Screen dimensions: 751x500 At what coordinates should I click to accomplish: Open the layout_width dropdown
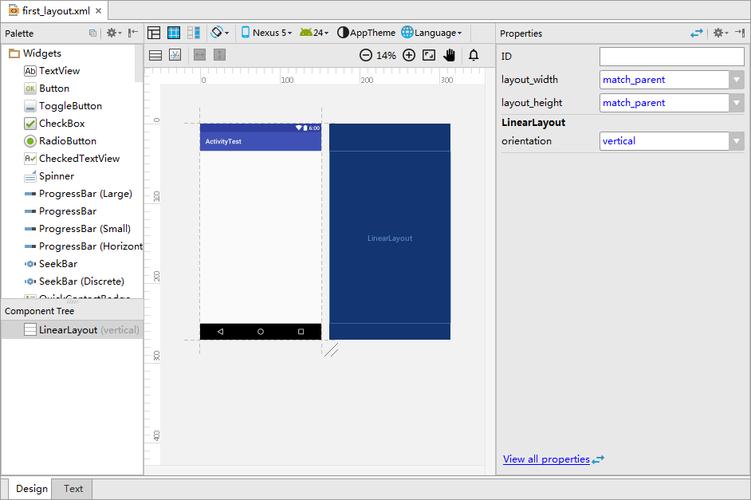pos(737,79)
